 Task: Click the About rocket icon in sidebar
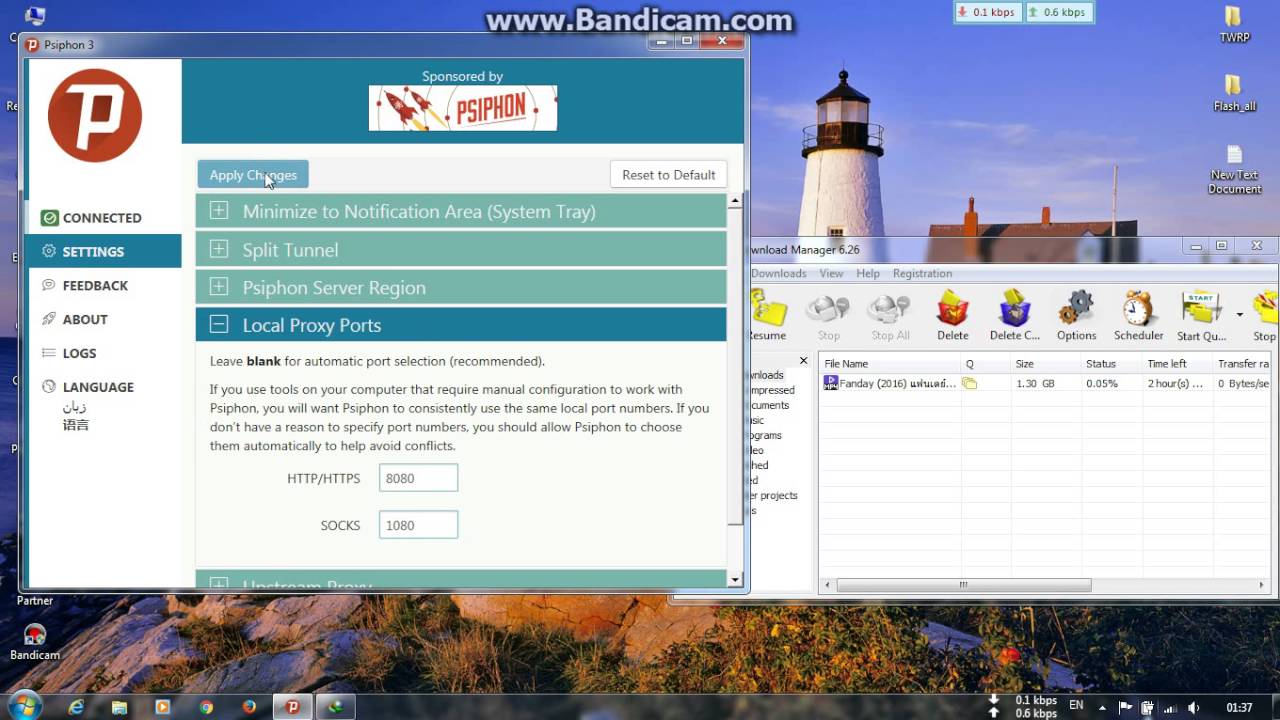[x=49, y=319]
